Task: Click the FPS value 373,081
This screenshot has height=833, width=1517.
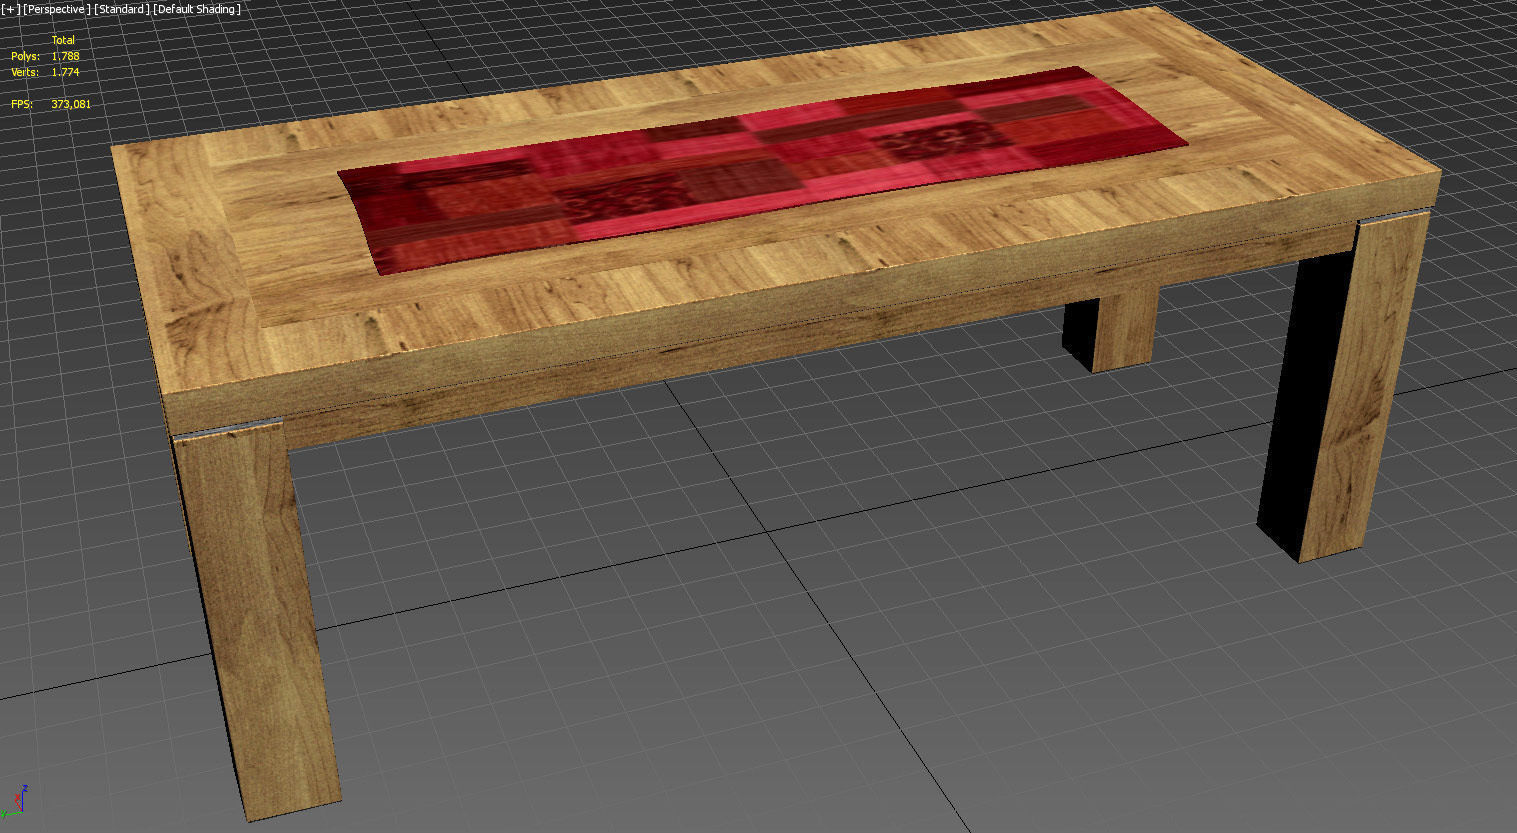Action: (70, 104)
